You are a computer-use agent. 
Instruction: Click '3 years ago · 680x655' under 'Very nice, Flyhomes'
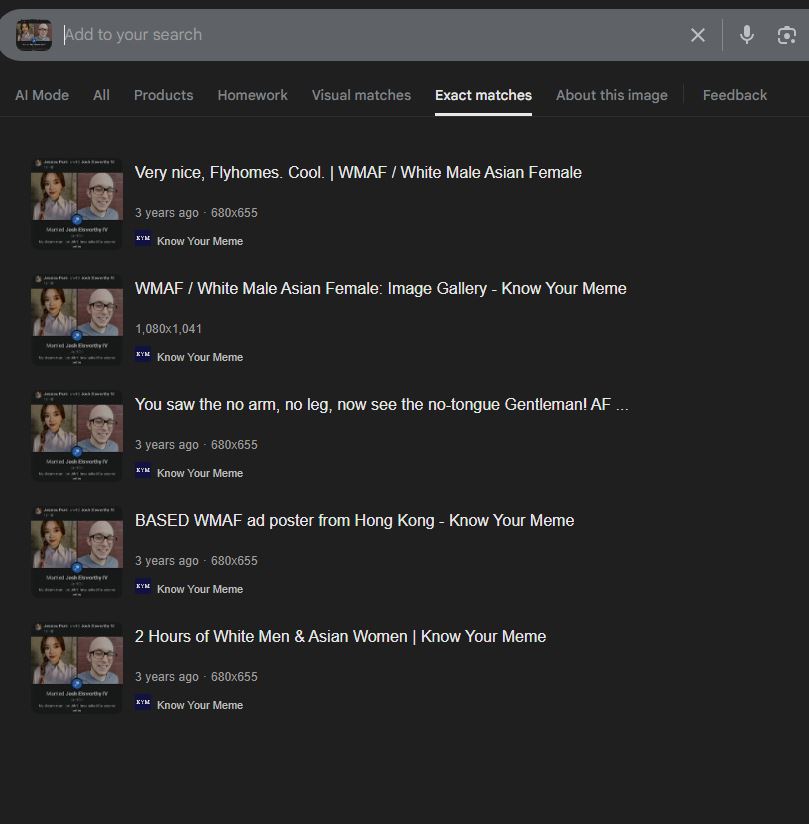pos(196,213)
